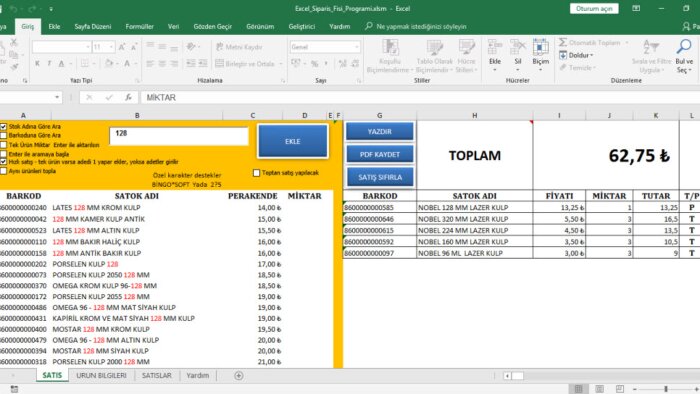700x394 pixels.
Task: Click the Yardım sheet tab
Action: pos(198,376)
